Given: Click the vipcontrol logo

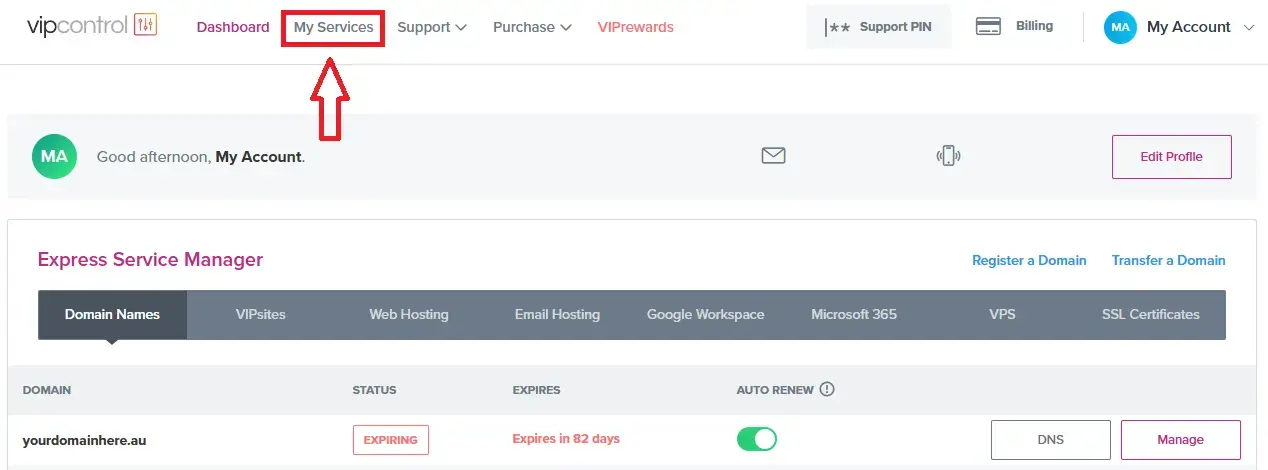Looking at the screenshot, I should coord(91,26).
